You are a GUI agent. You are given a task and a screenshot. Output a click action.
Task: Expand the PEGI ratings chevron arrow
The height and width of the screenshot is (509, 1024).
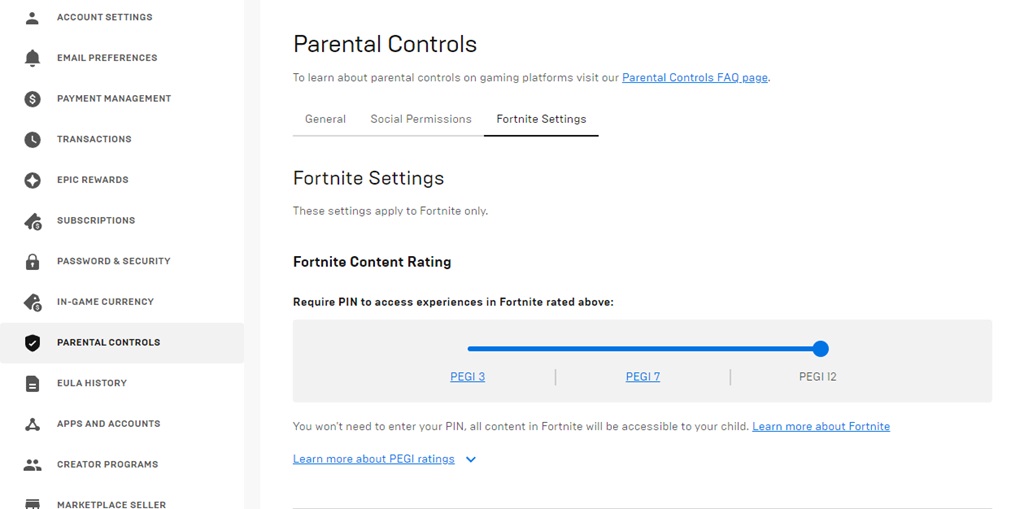[x=471, y=459]
